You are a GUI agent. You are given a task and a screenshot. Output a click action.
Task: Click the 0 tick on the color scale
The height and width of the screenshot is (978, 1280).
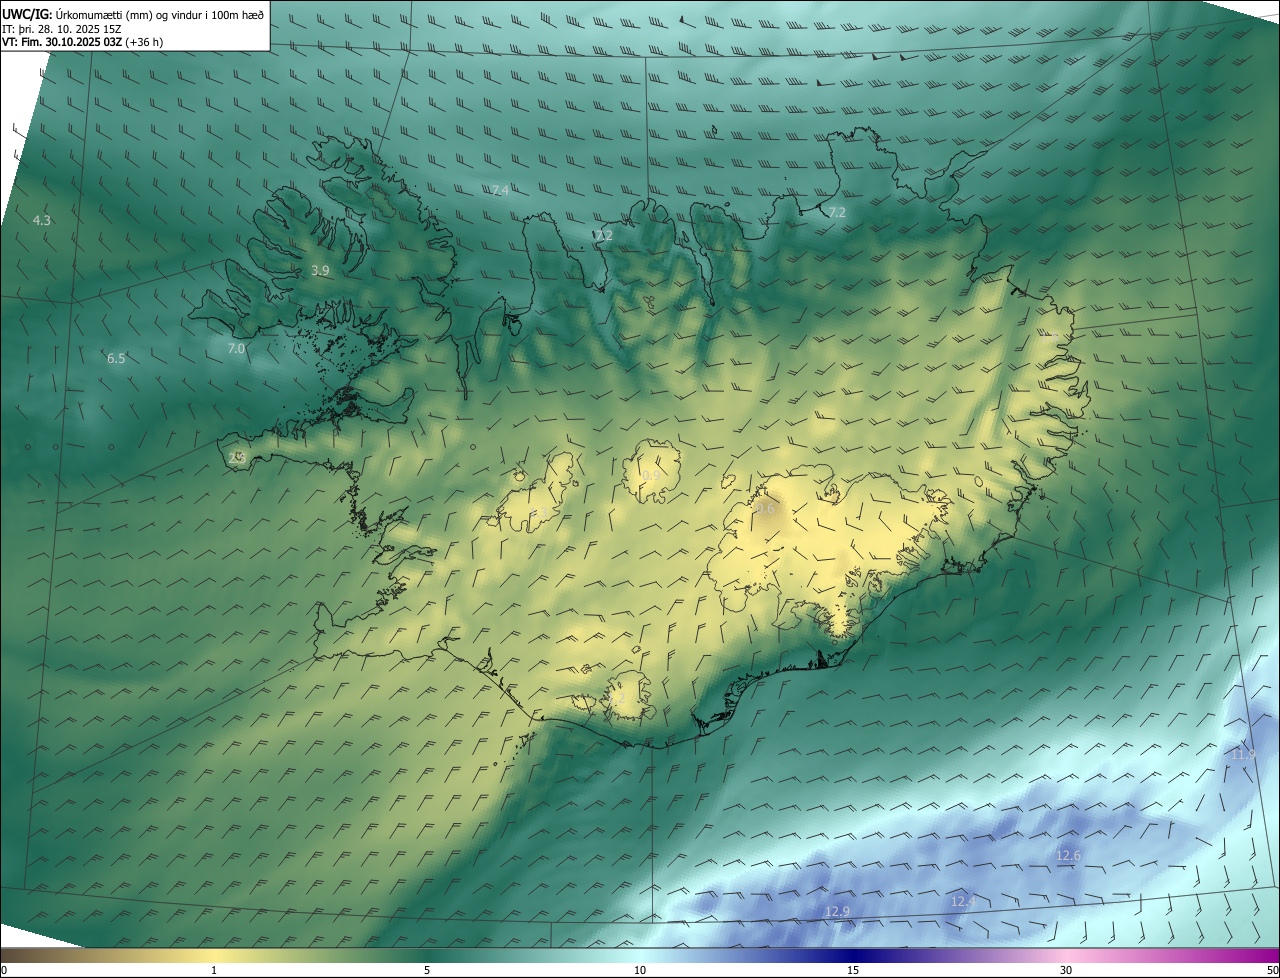(x=3, y=970)
